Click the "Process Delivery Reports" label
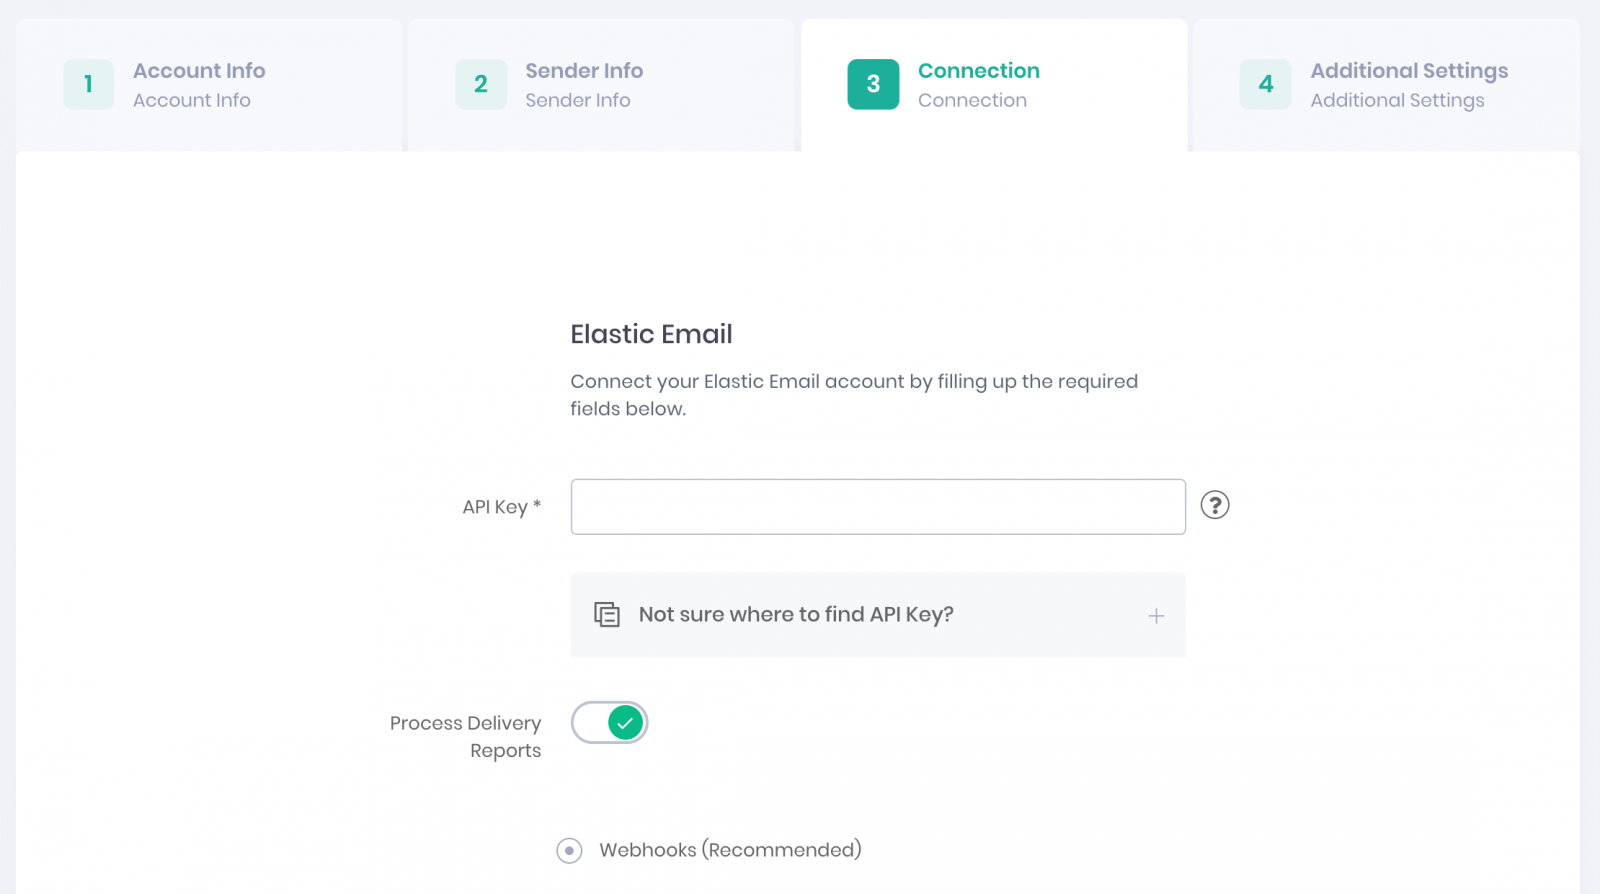 pos(465,736)
